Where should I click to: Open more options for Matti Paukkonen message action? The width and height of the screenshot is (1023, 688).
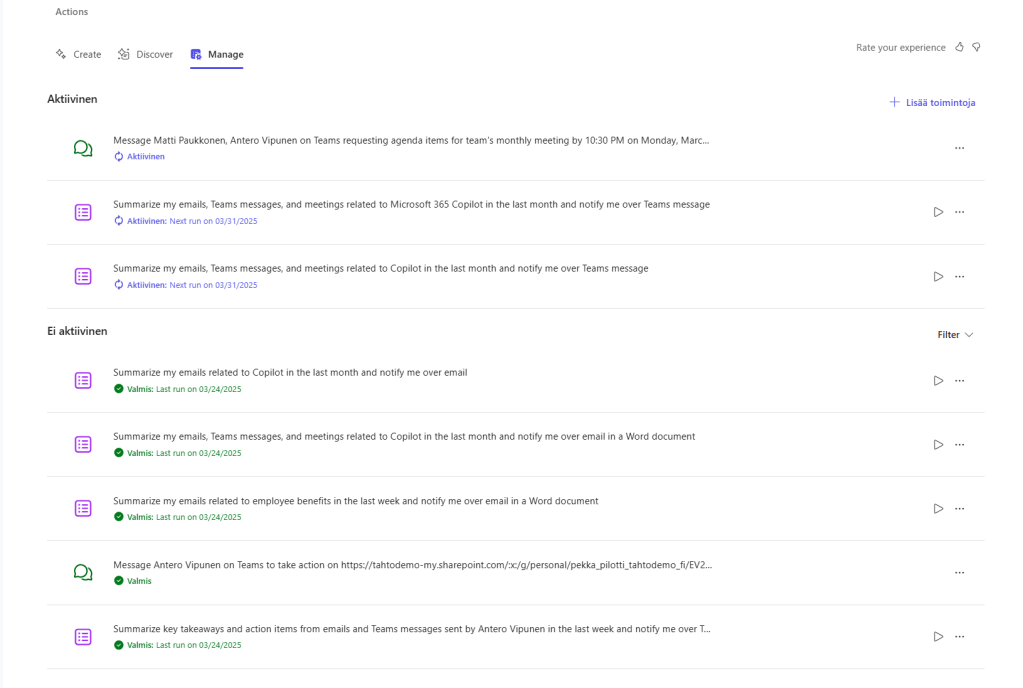[x=959, y=148]
